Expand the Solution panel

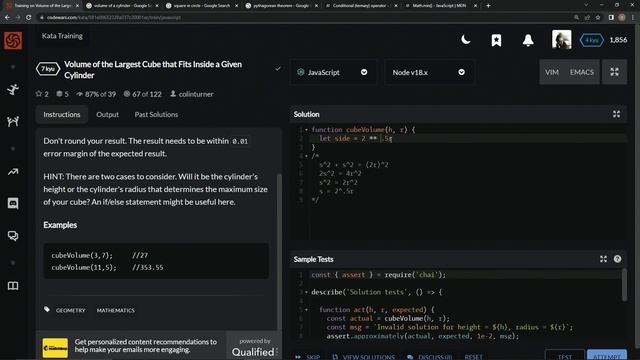coord(616,114)
